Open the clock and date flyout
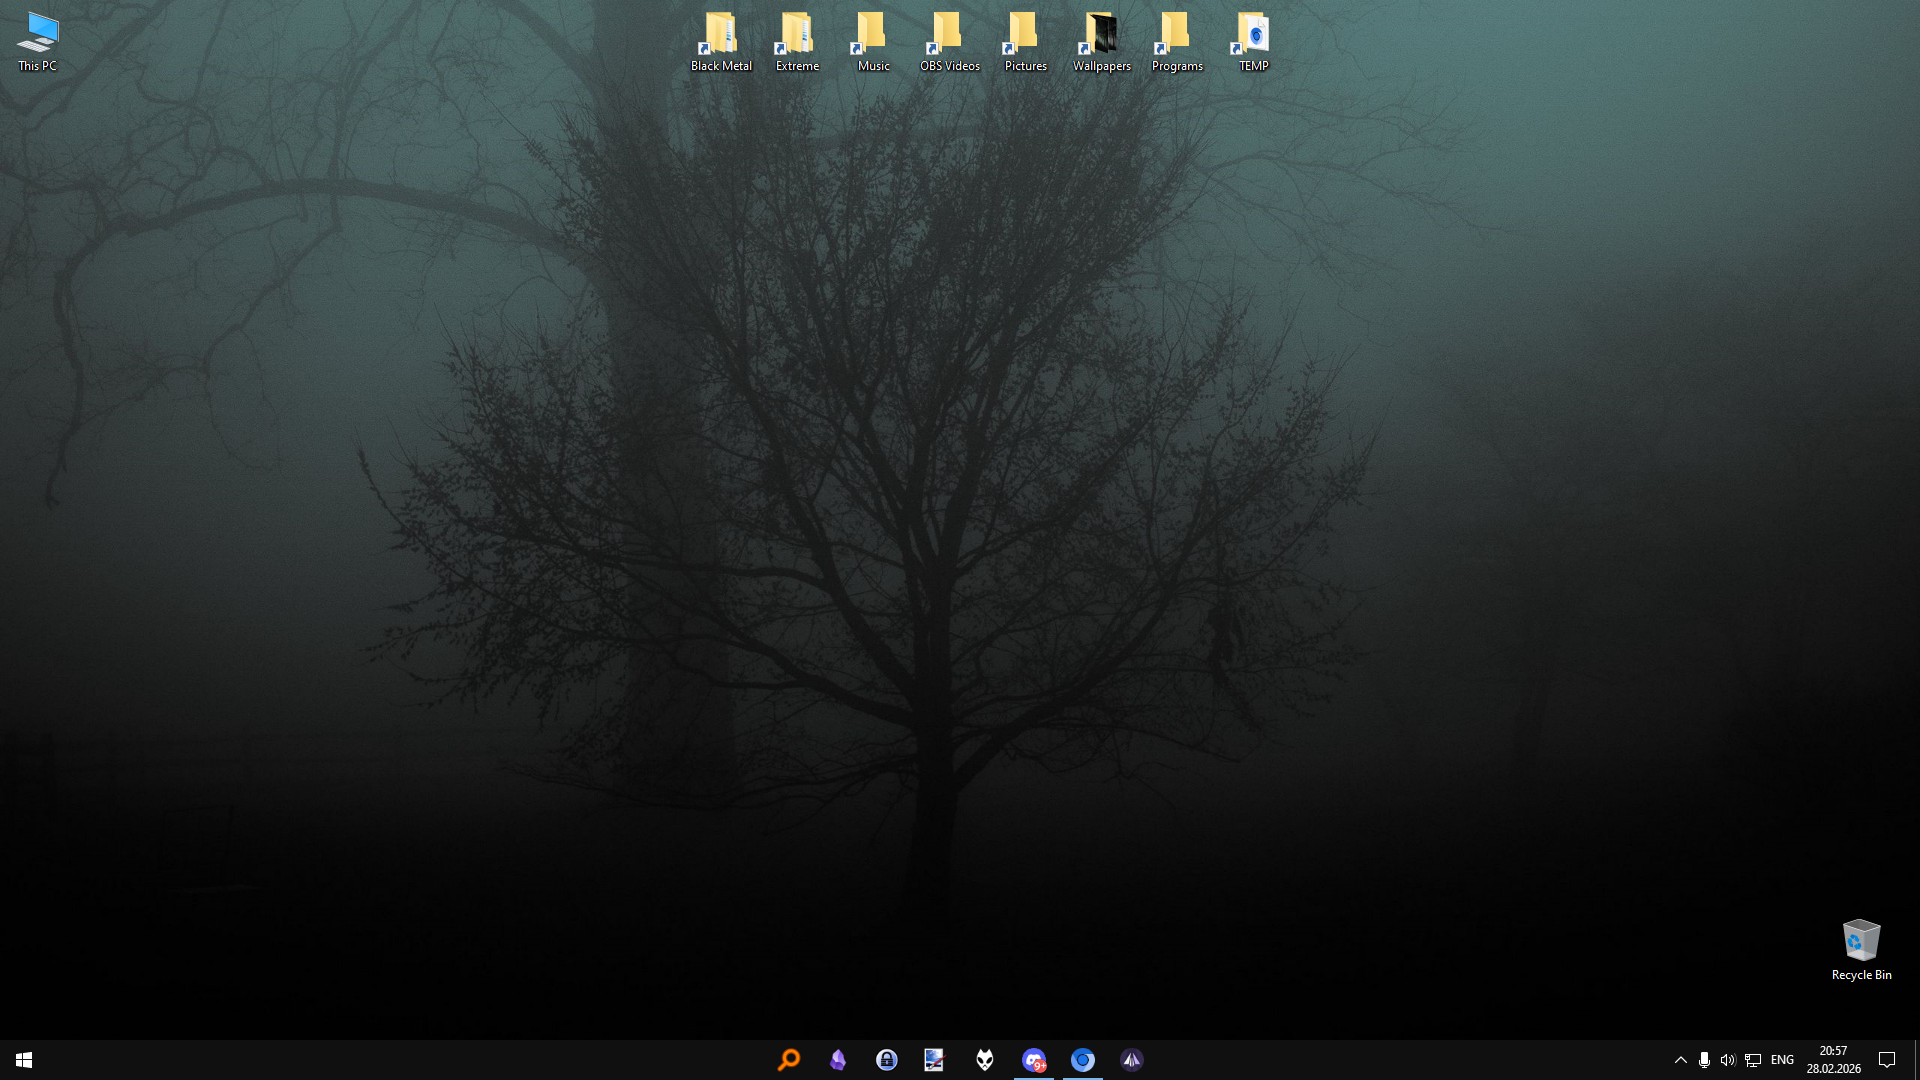1920x1080 pixels. click(x=1833, y=1060)
